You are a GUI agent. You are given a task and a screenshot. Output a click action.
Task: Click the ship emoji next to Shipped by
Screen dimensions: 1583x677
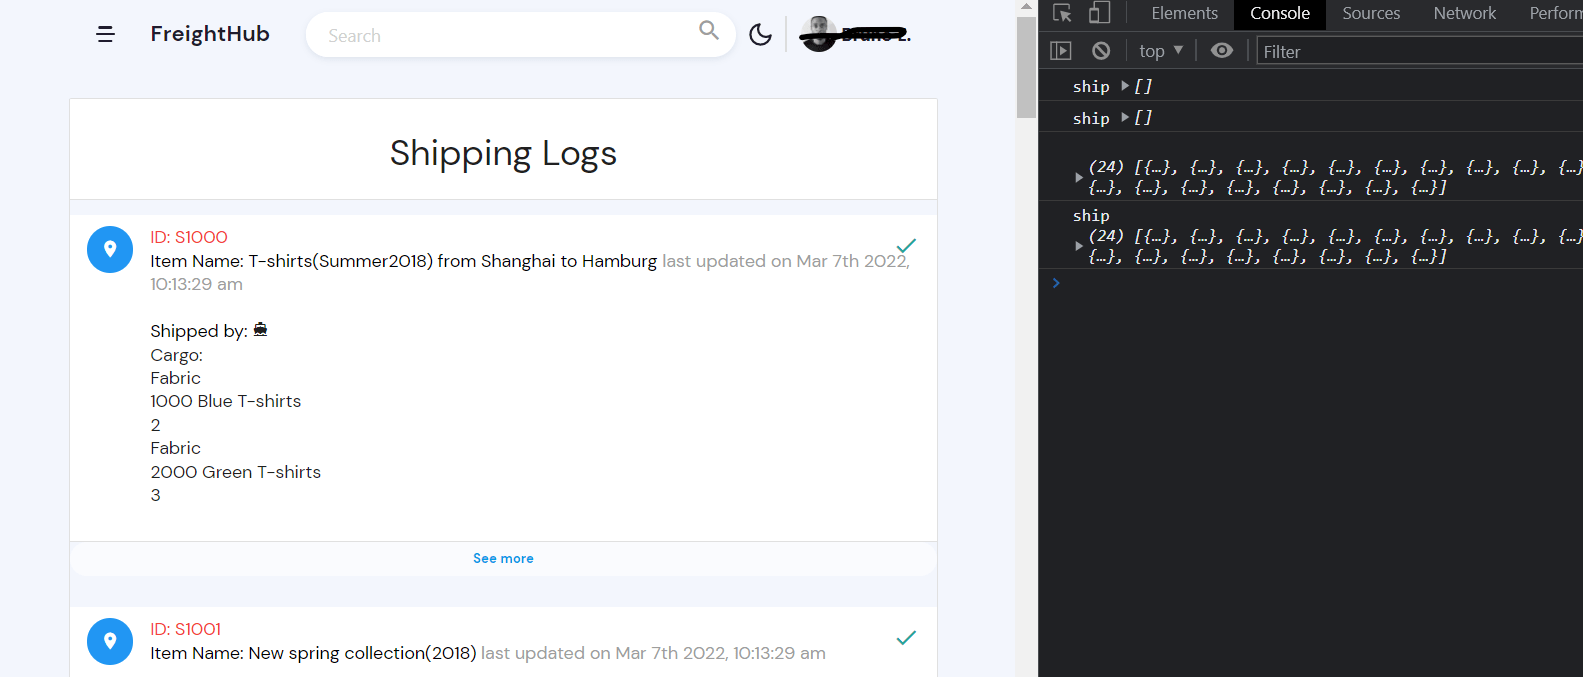(x=260, y=329)
